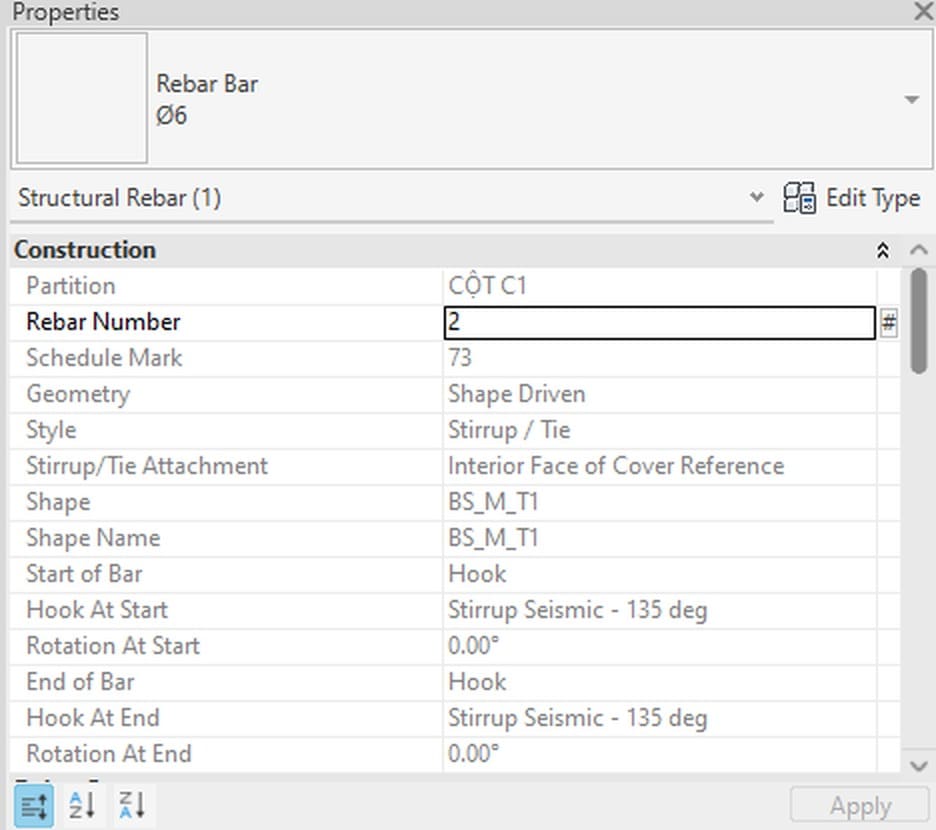Click the End of Bar value Hook

click(x=477, y=682)
